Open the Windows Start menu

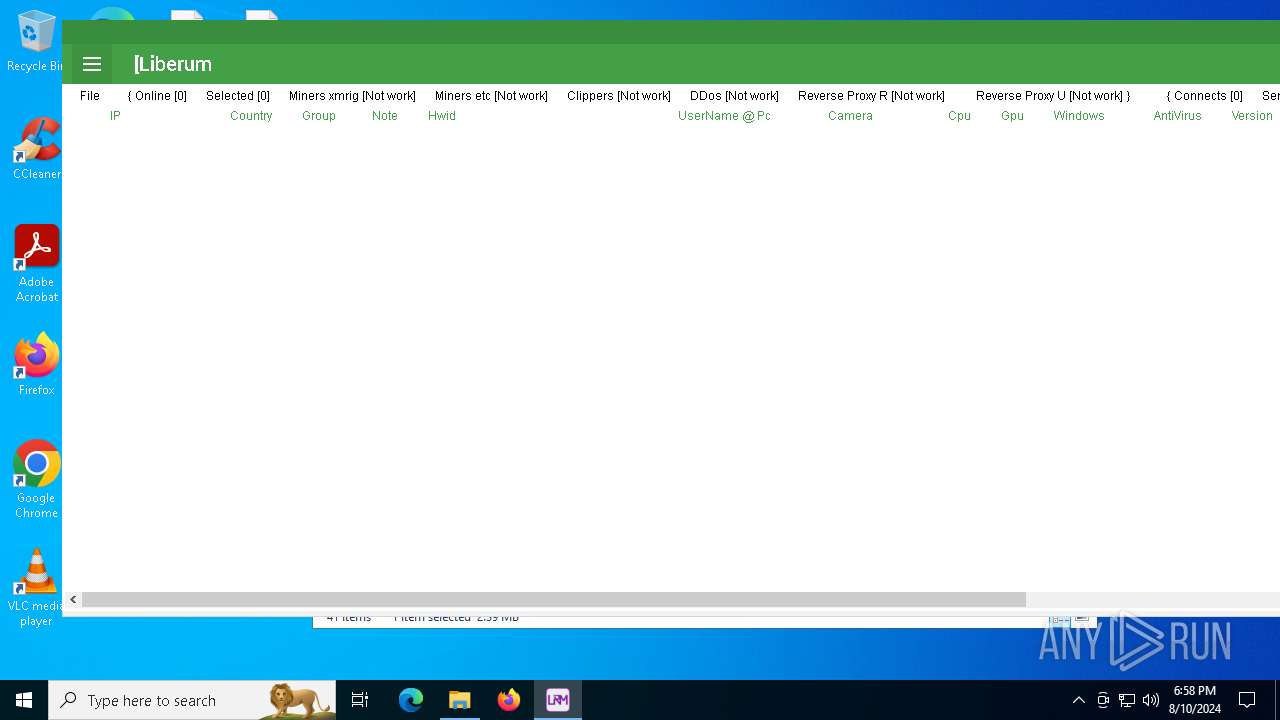24,700
